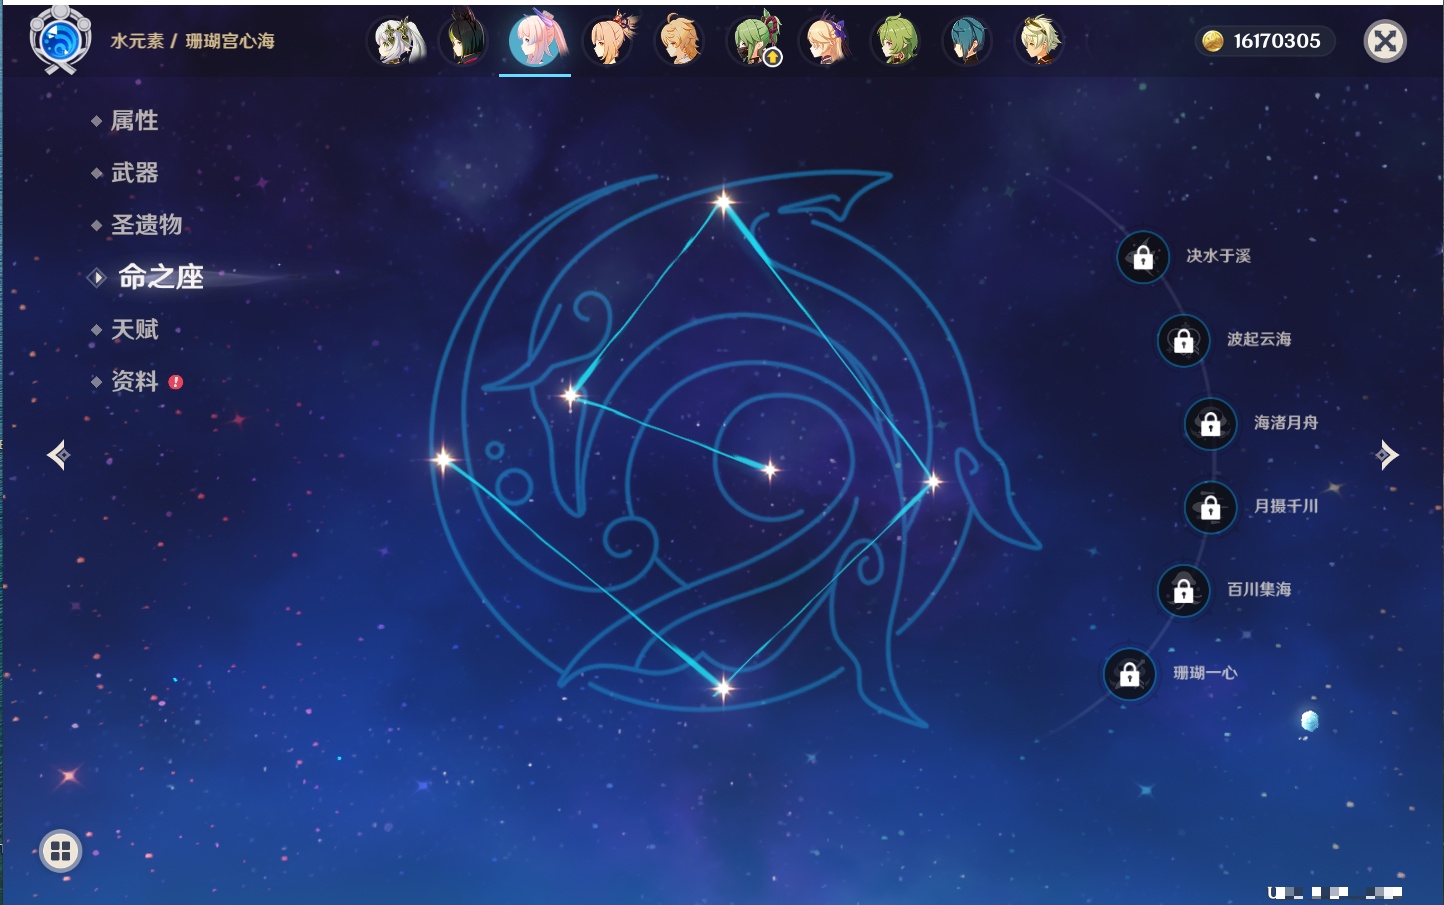Click the leftmost star of the constellation
Viewport: 1444px width, 905px height.
point(443,460)
